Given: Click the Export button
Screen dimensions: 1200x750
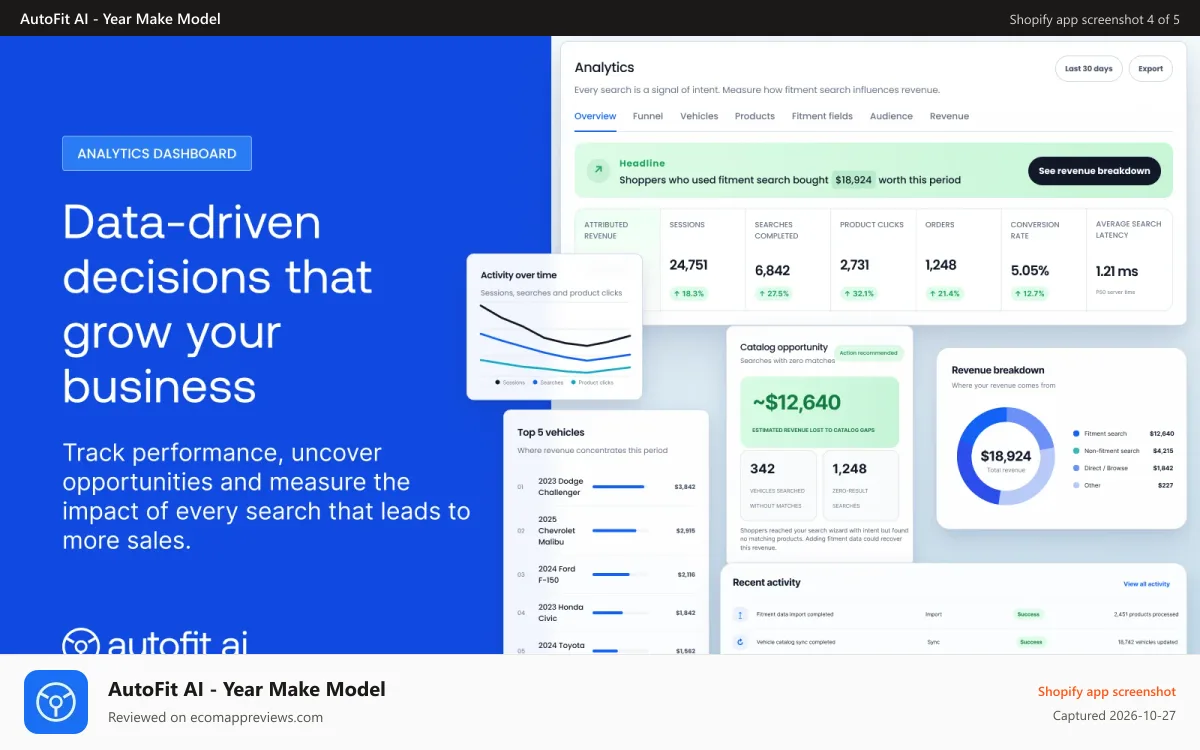Looking at the screenshot, I should (1151, 69).
